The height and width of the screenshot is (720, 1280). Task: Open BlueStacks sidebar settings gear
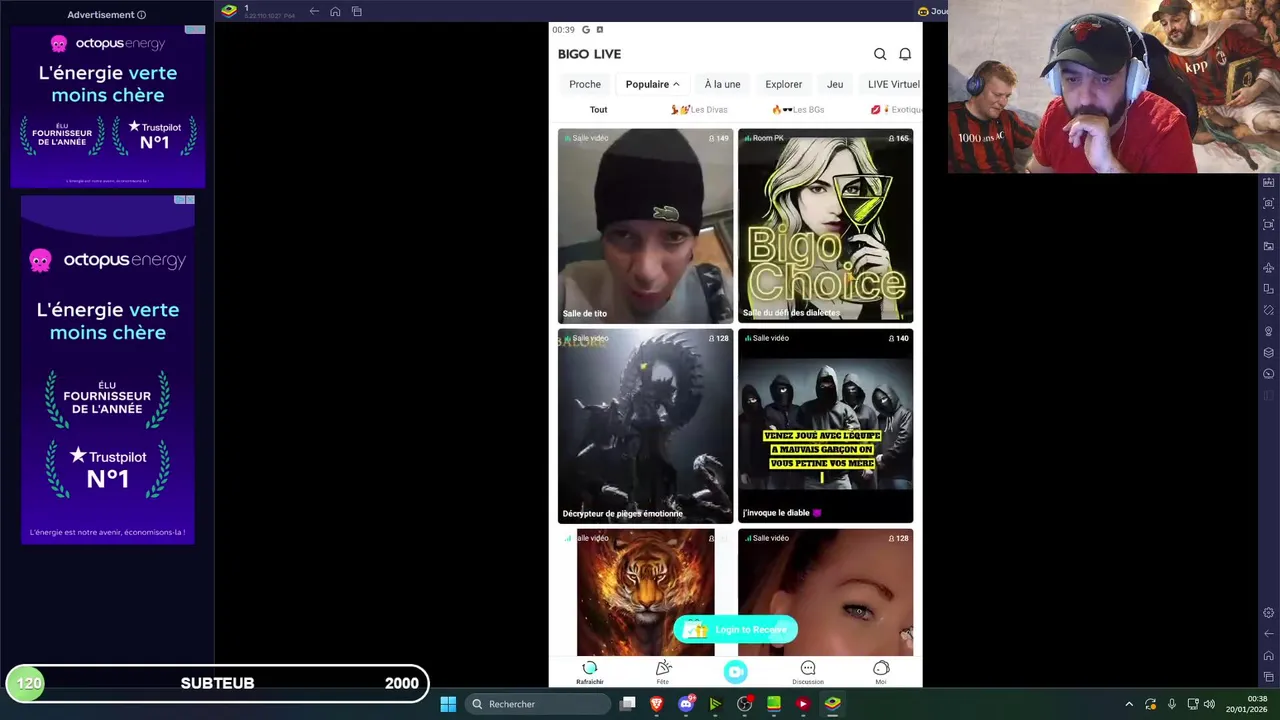coord(1269,612)
